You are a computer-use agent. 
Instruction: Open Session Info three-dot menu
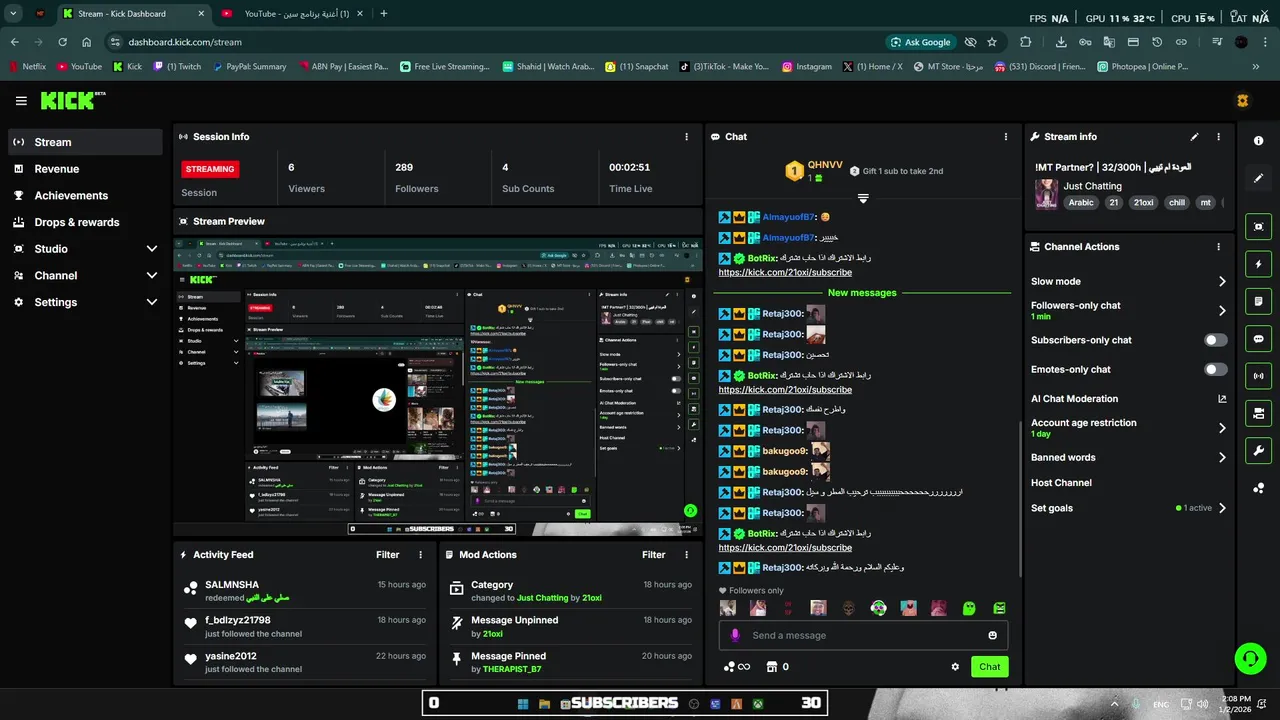click(686, 137)
